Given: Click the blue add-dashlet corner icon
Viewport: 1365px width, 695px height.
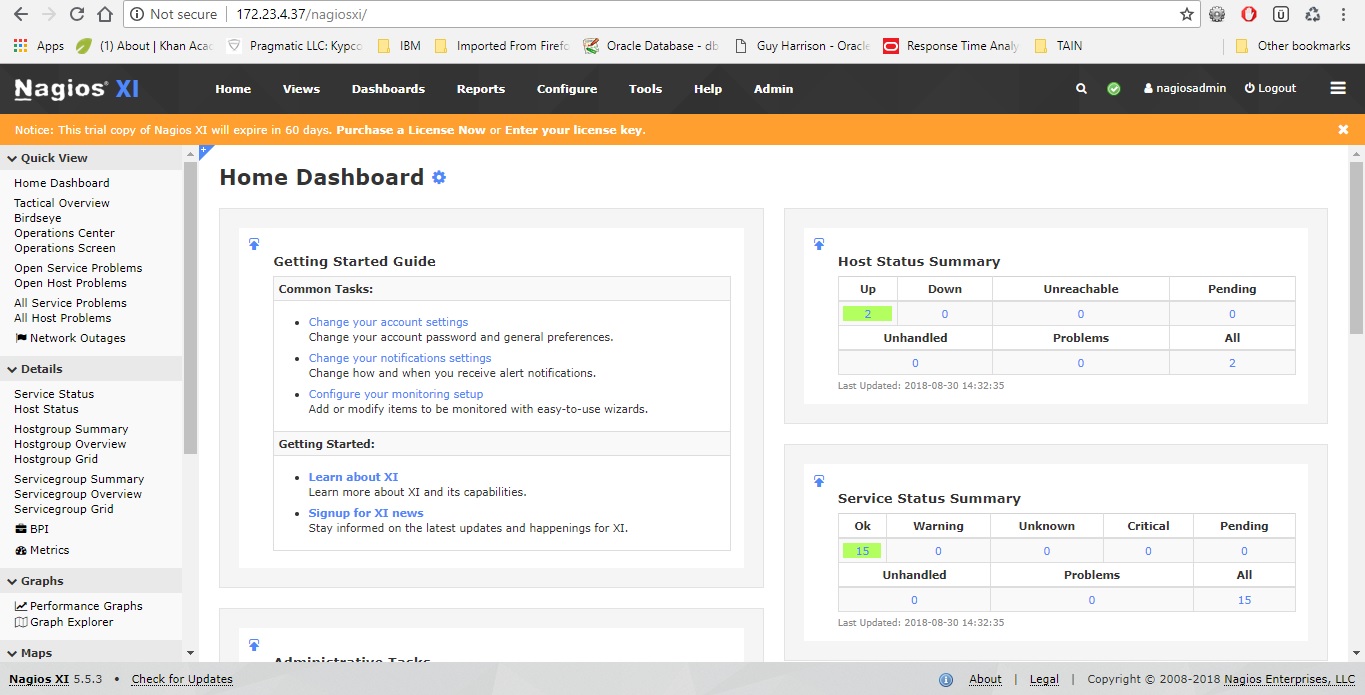Looking at the screenshot, I should tap(205, 151).
